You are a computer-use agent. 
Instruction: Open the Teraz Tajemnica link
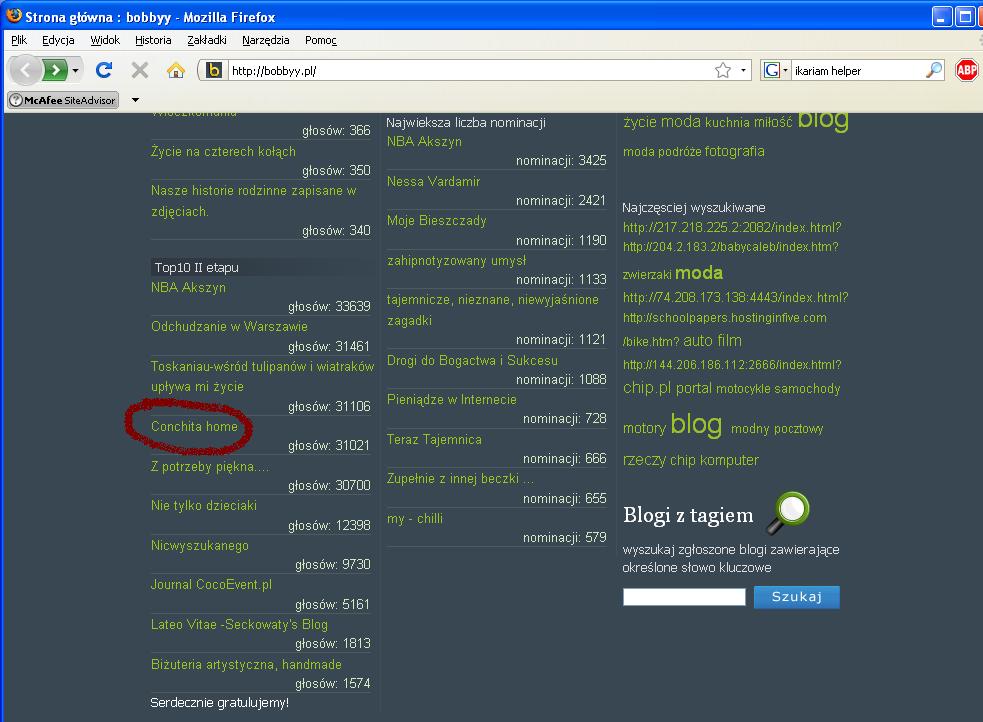[x=434, y=439]
